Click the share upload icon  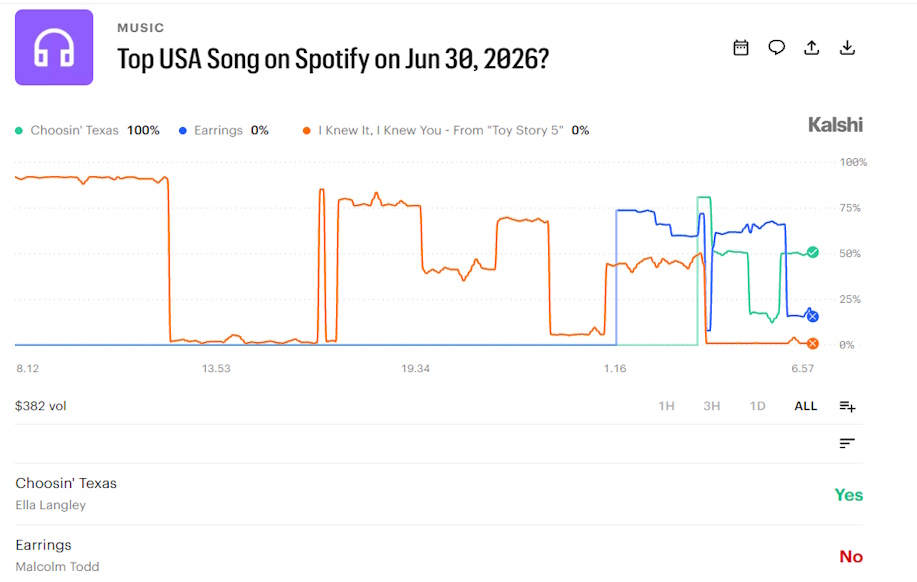click(812, 47)
